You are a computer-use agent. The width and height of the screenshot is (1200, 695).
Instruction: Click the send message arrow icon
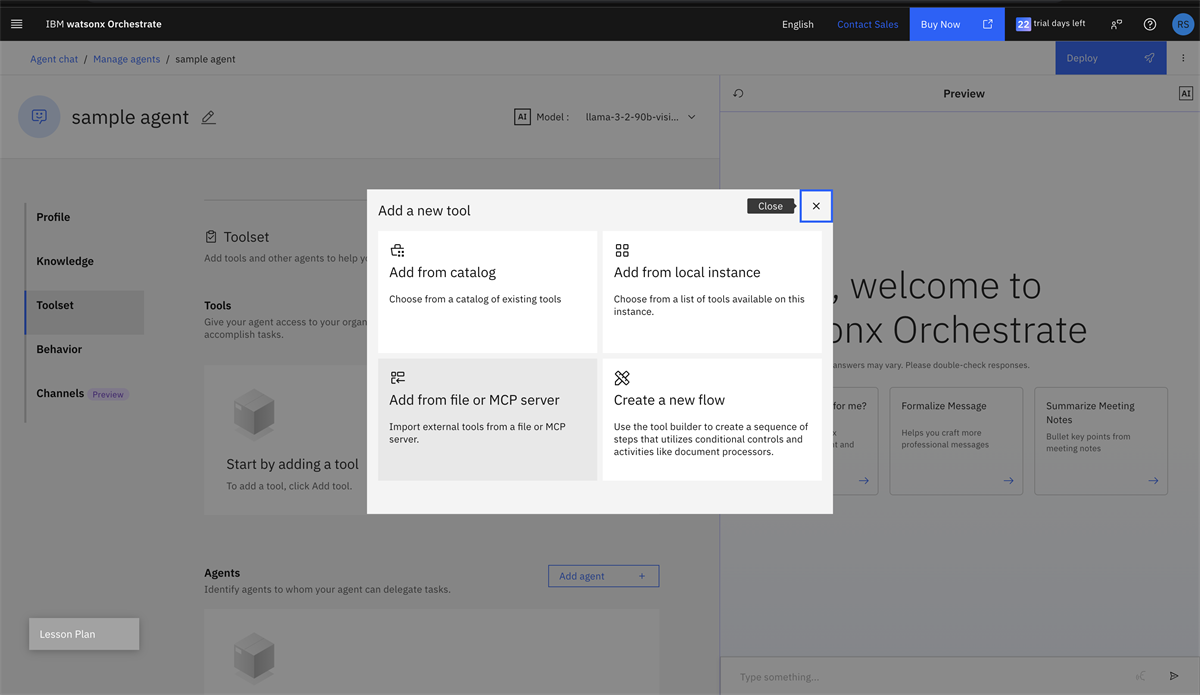coord(1174,677)
